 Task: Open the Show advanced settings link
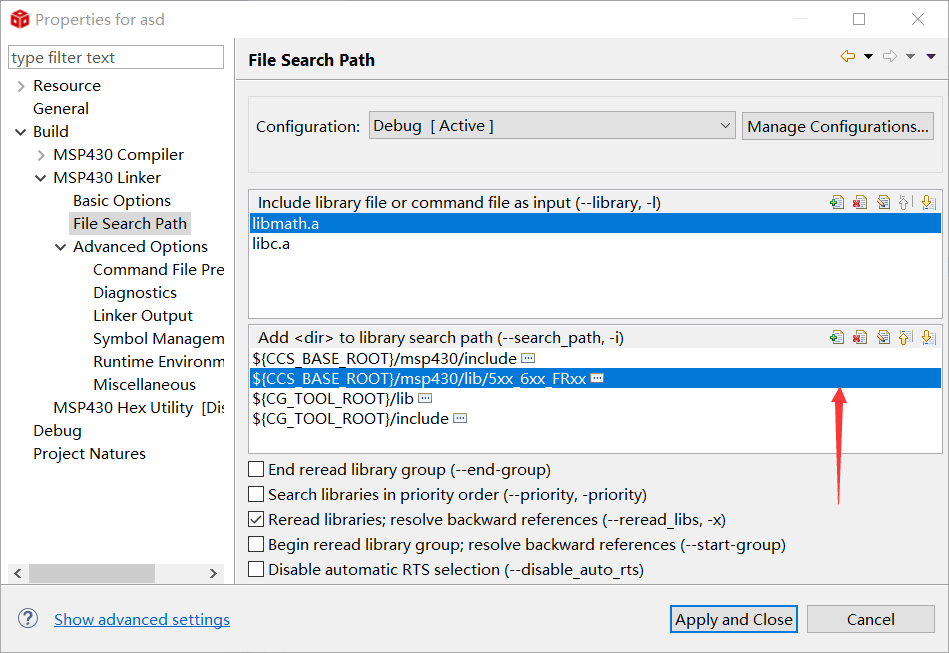click(x=142, y=619)
